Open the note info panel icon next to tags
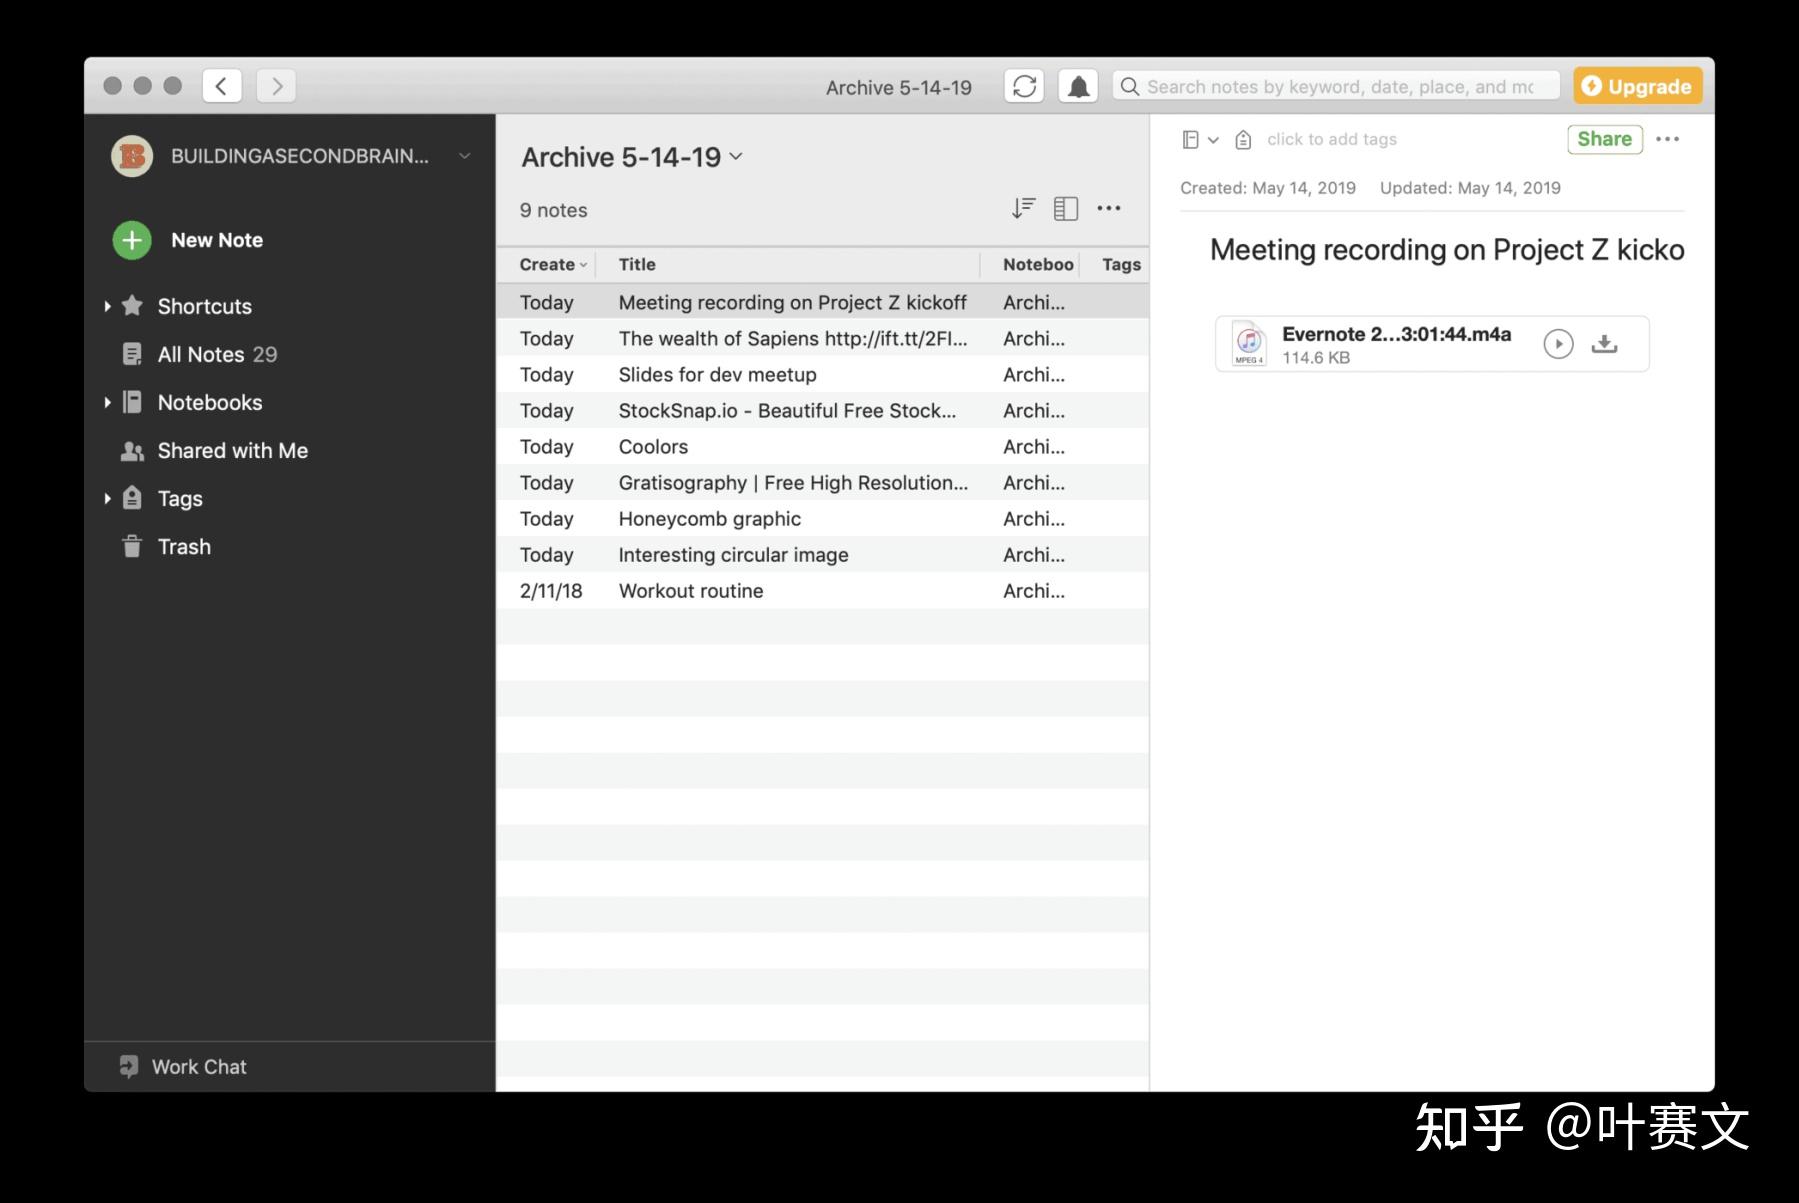Screen dimensions: 1799x1203 (x=1194, y=139)
